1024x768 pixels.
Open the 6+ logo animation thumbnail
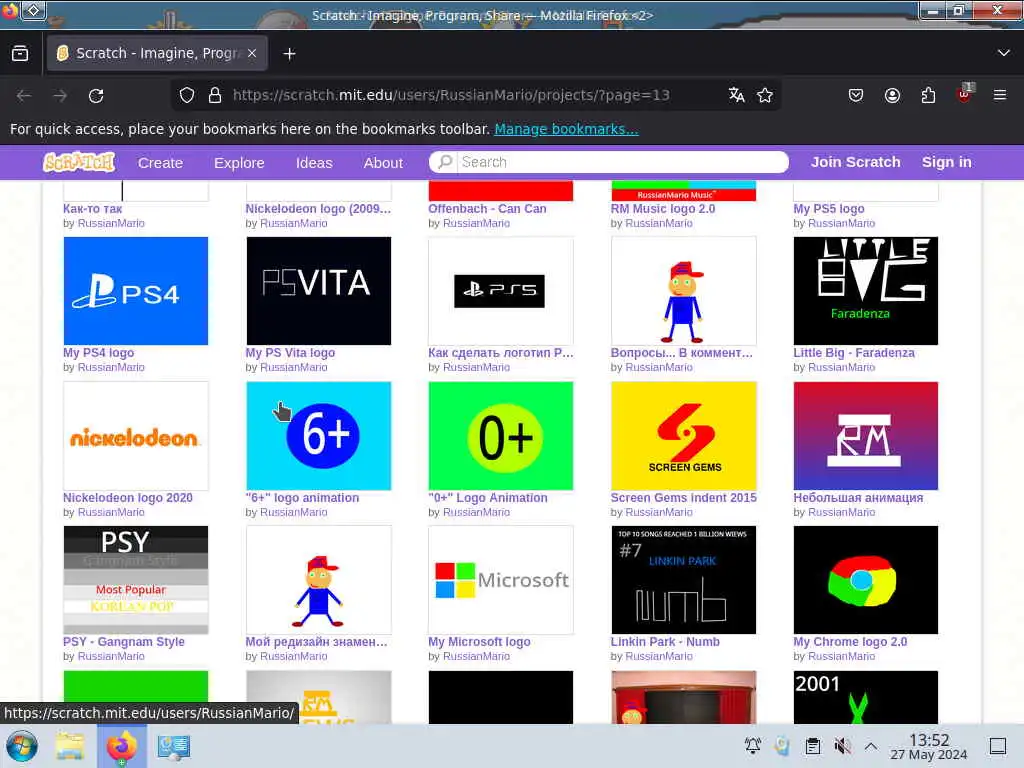319,436
